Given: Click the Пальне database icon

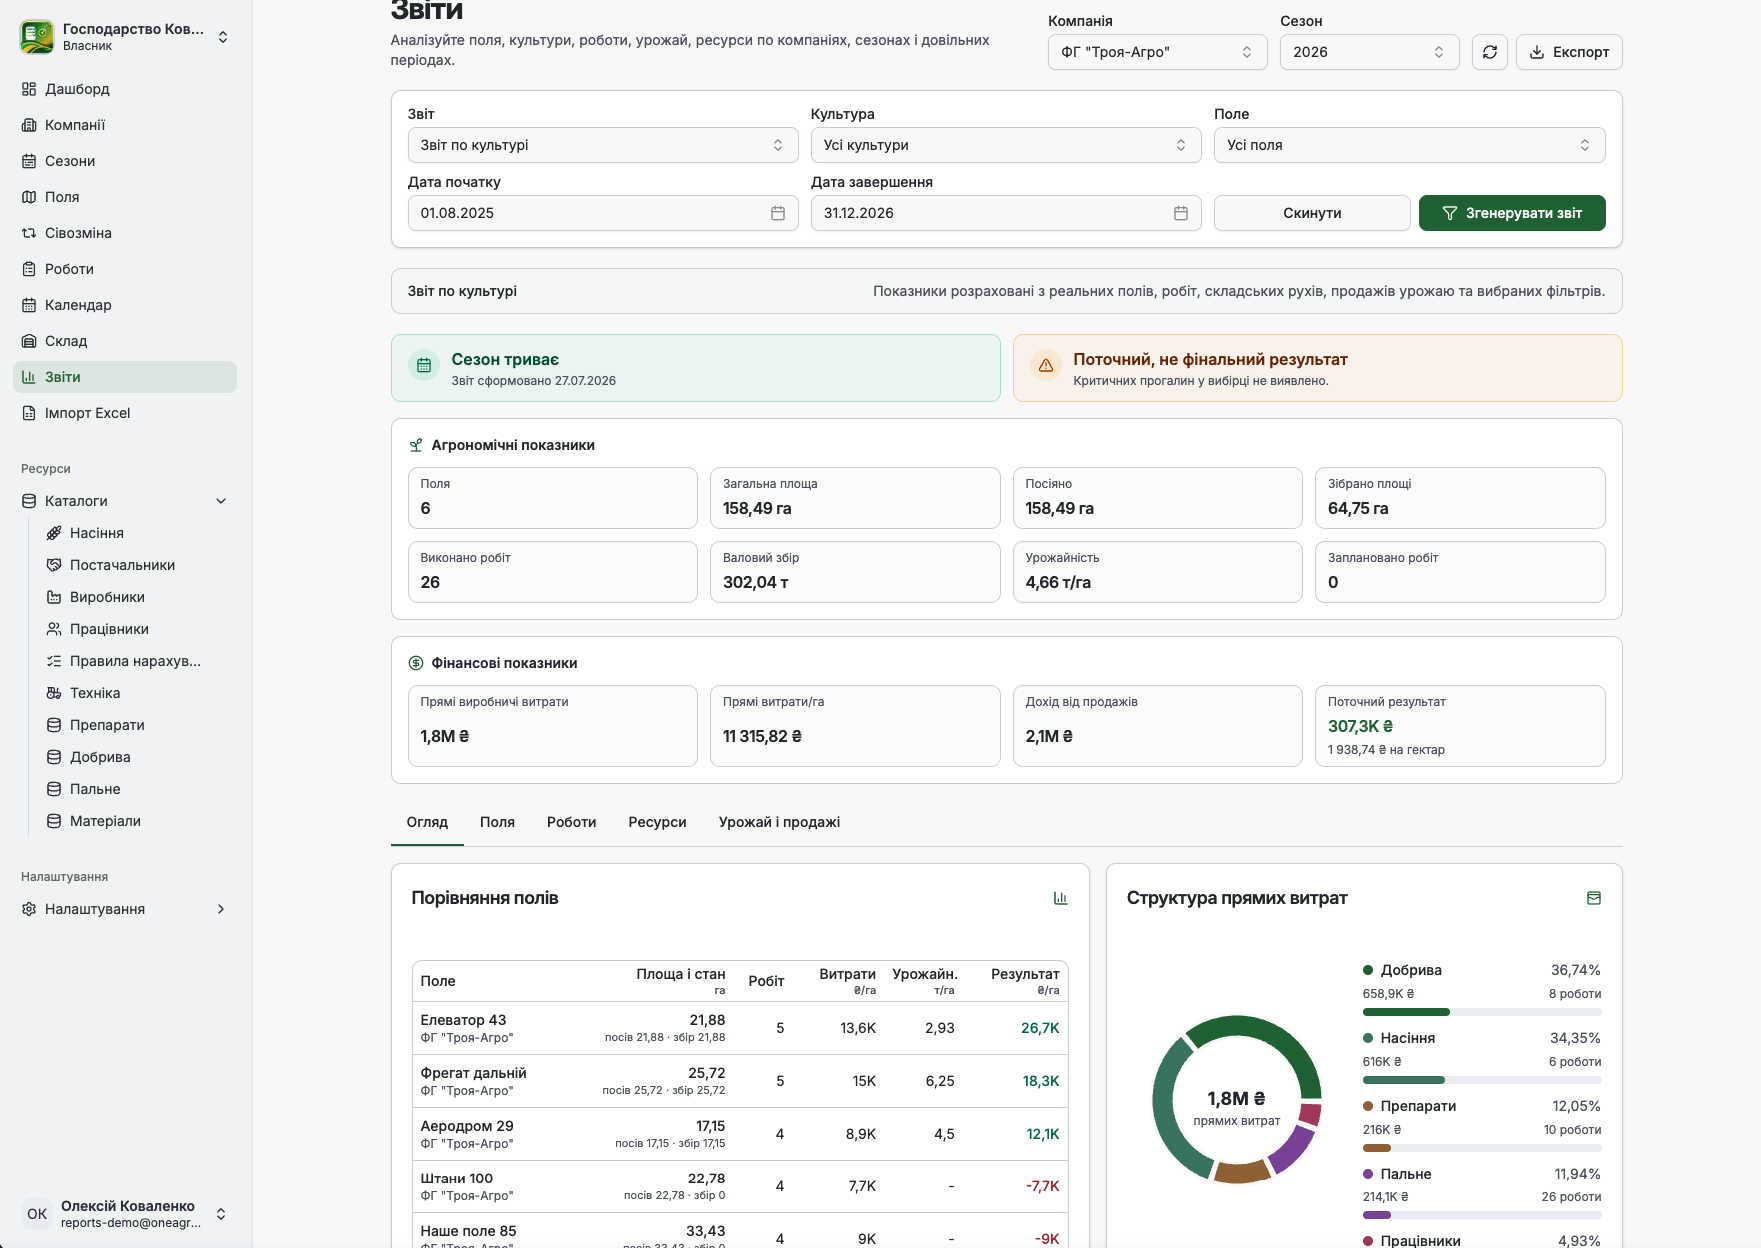Looking at the screenshot, I should [54, 789].
